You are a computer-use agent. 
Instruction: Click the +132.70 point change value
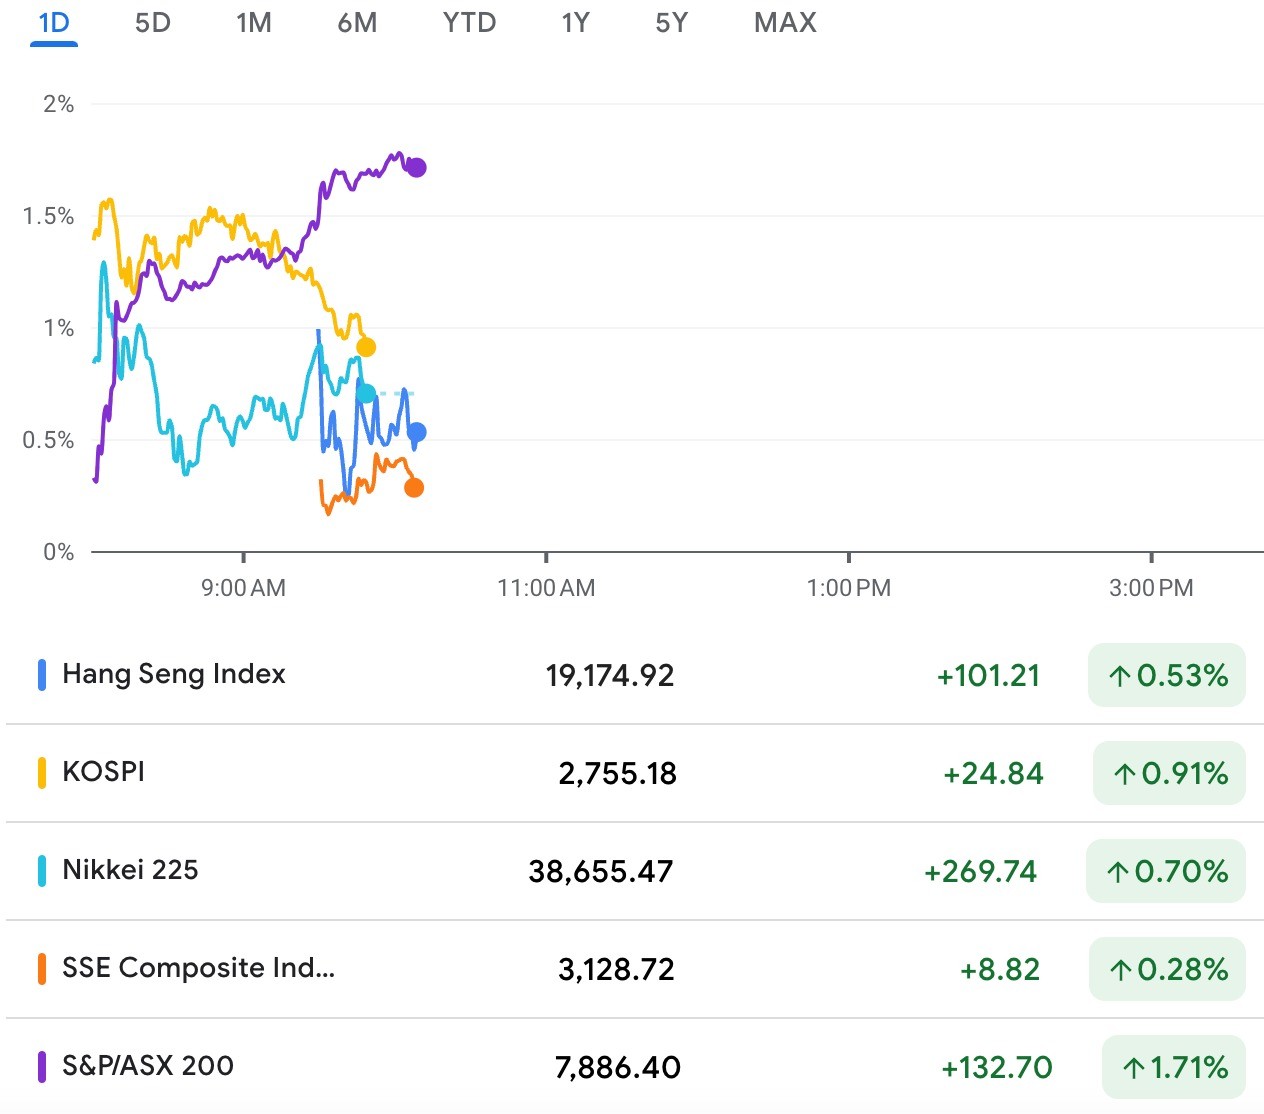(x=997, y=1068)
